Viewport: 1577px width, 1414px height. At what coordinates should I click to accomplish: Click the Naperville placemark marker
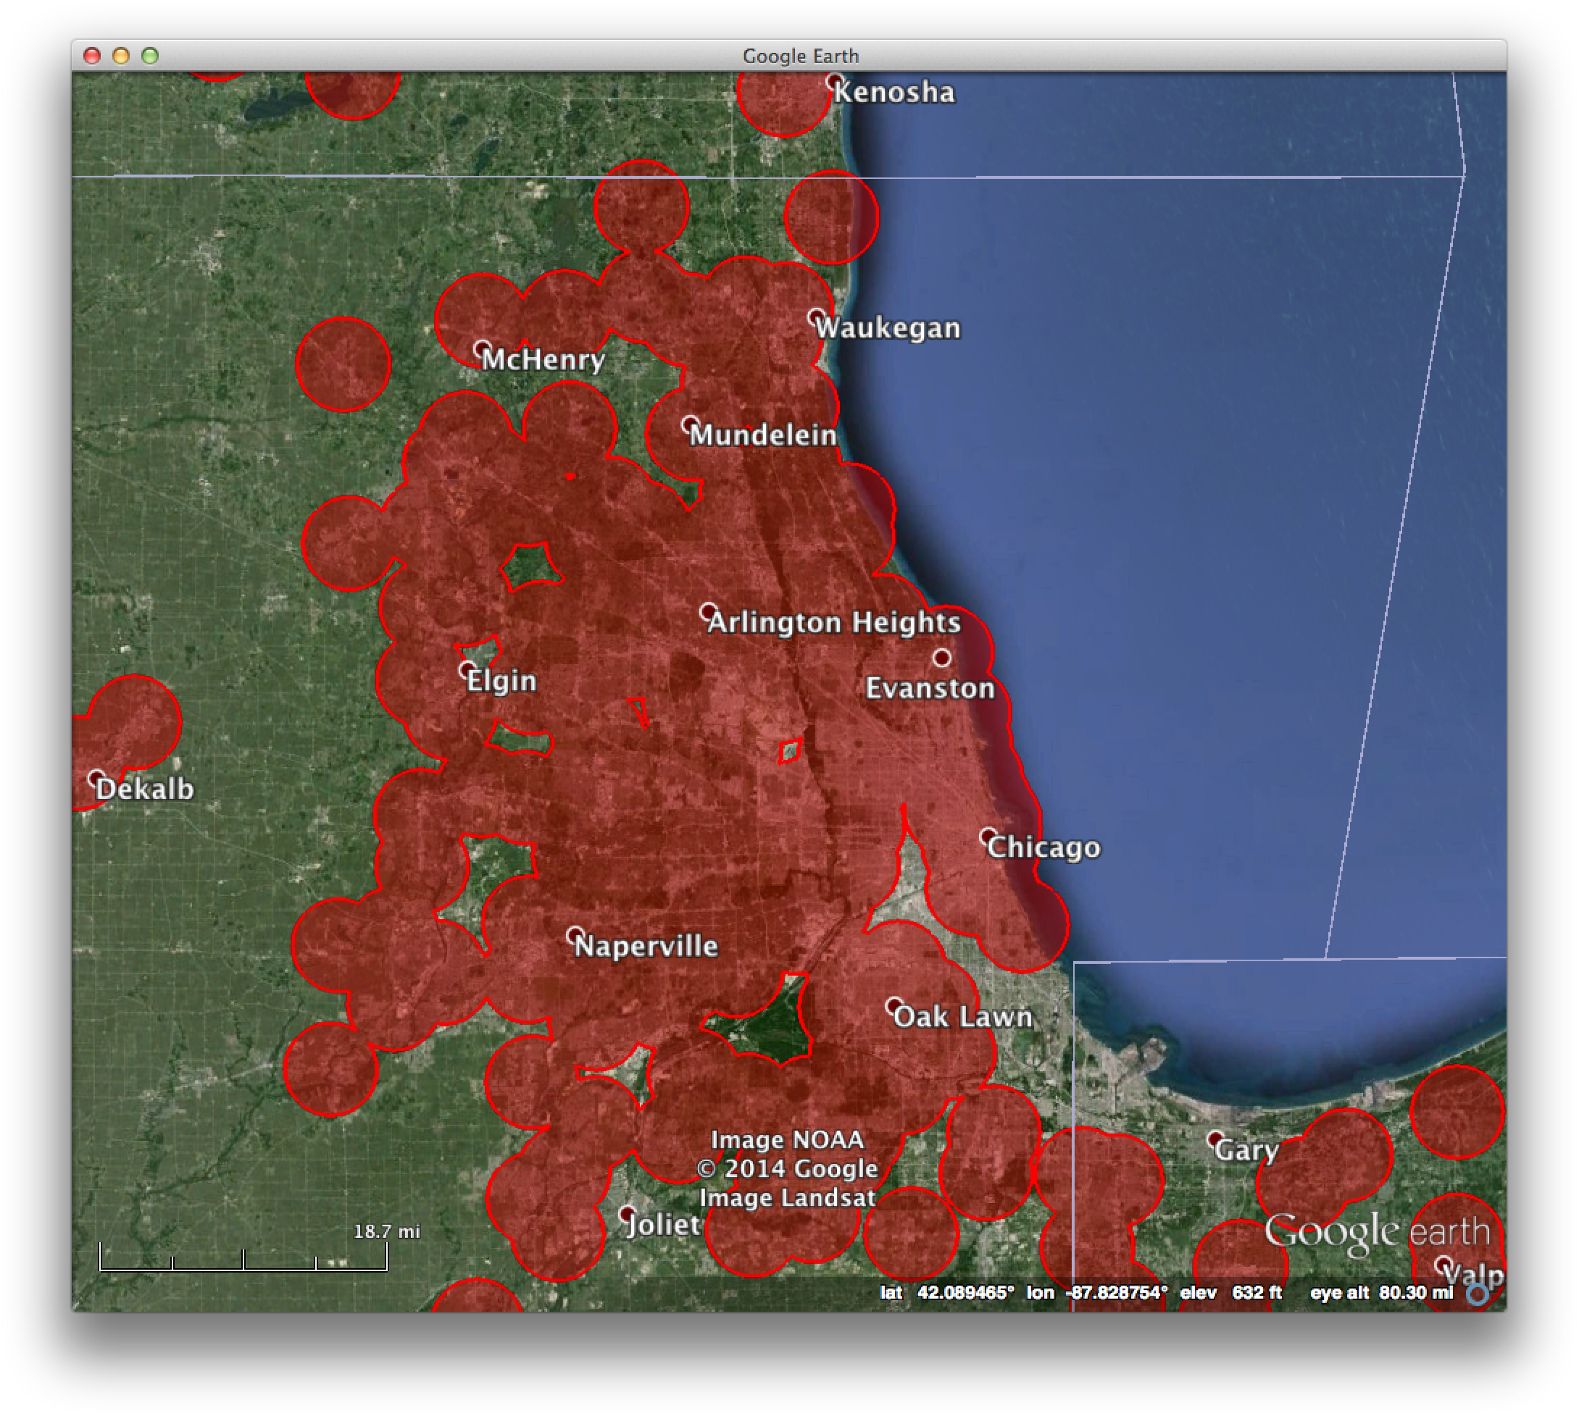575,935
